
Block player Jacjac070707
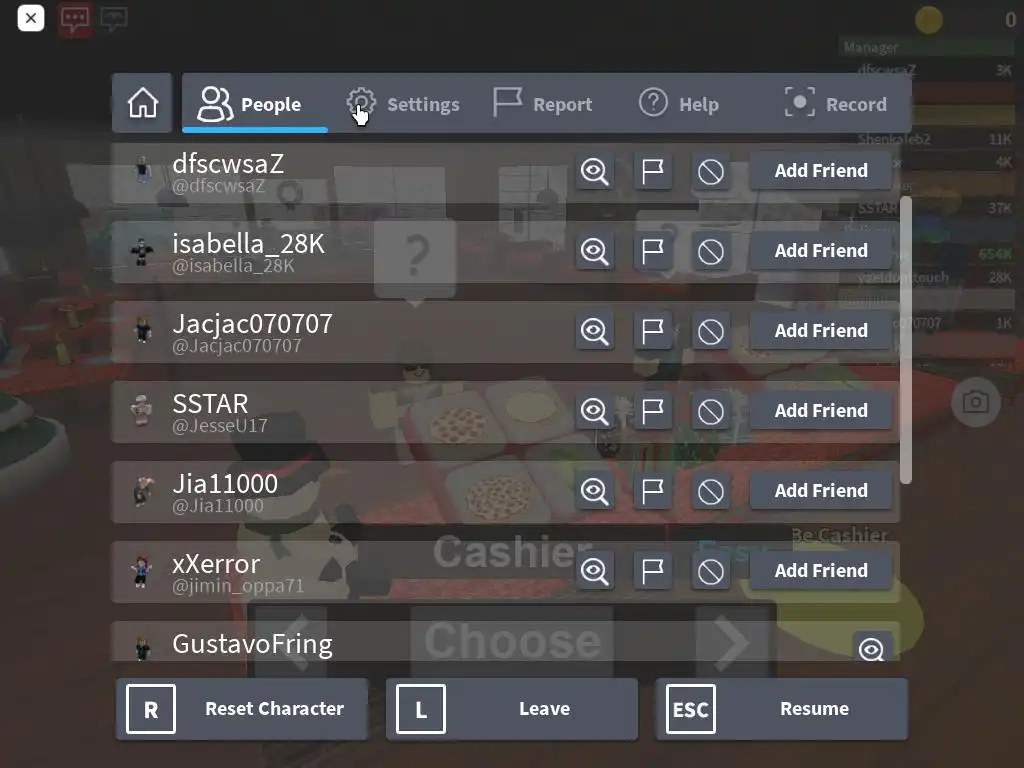[x=711, y=331]
